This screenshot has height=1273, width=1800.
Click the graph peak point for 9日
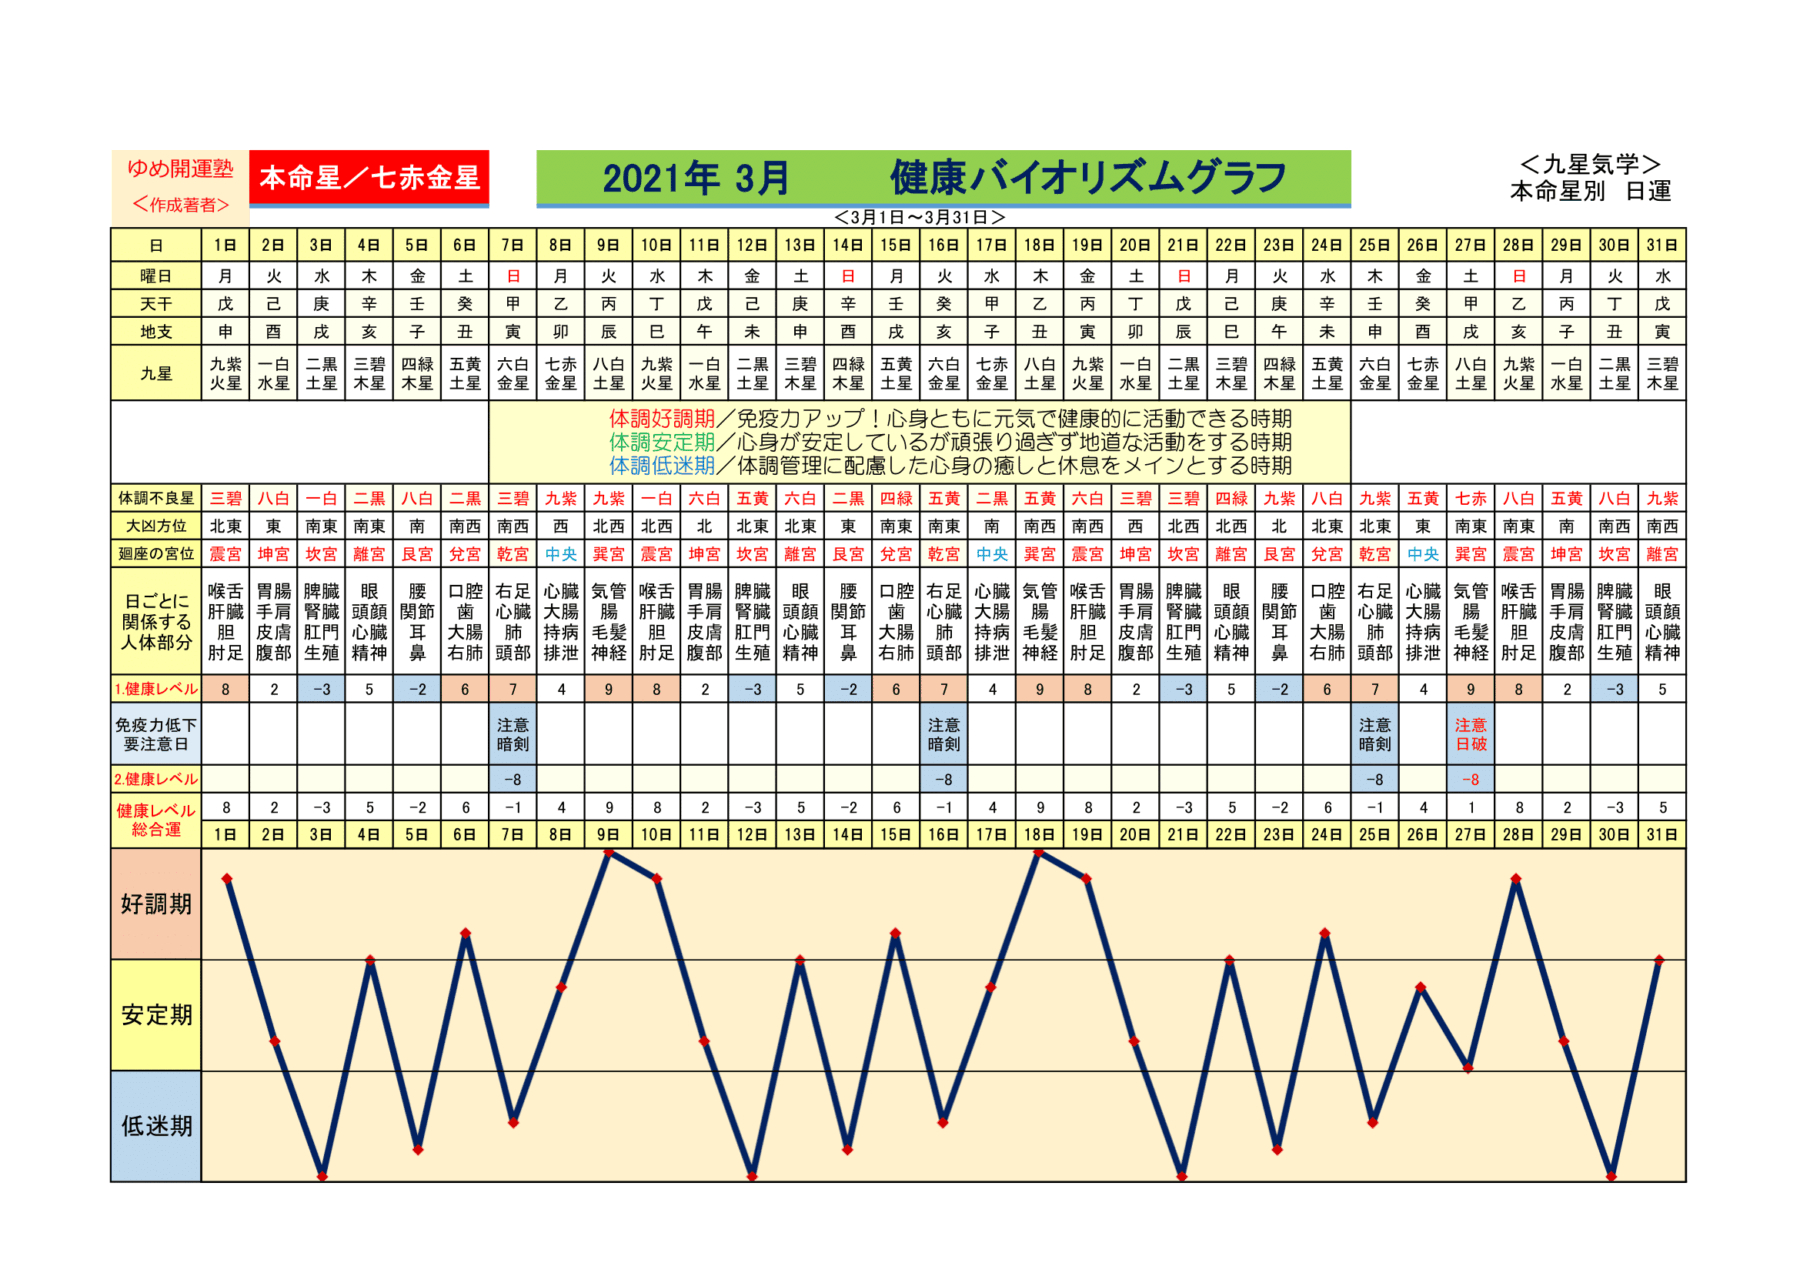click(608, 852)
